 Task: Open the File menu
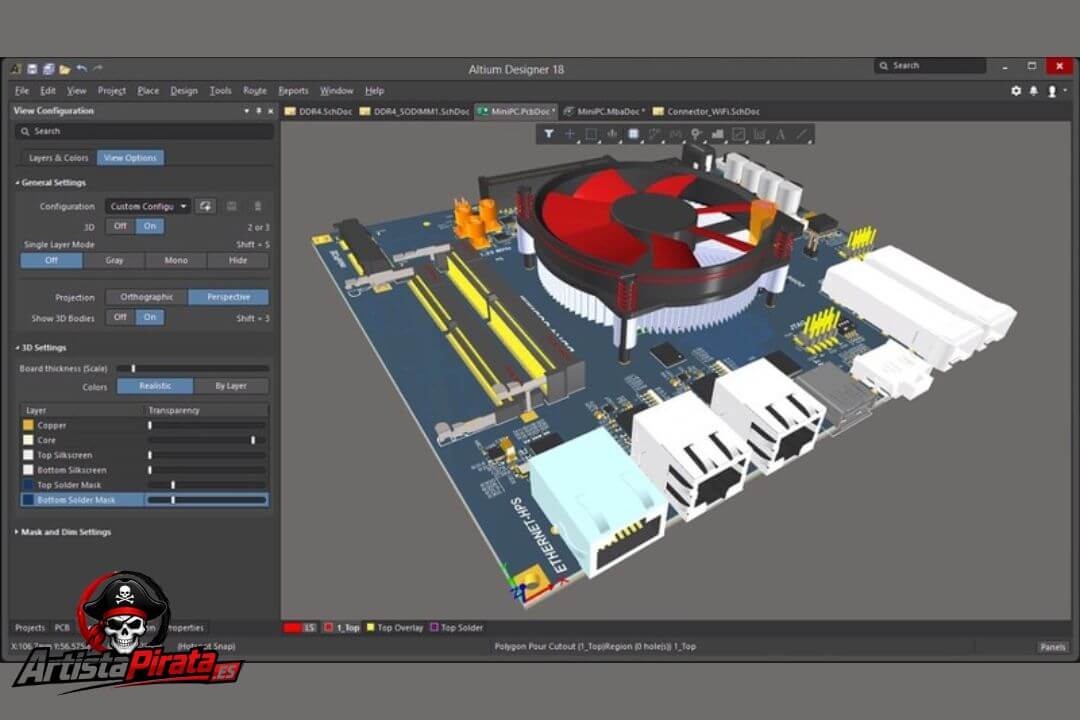click(x=22, y=90)
